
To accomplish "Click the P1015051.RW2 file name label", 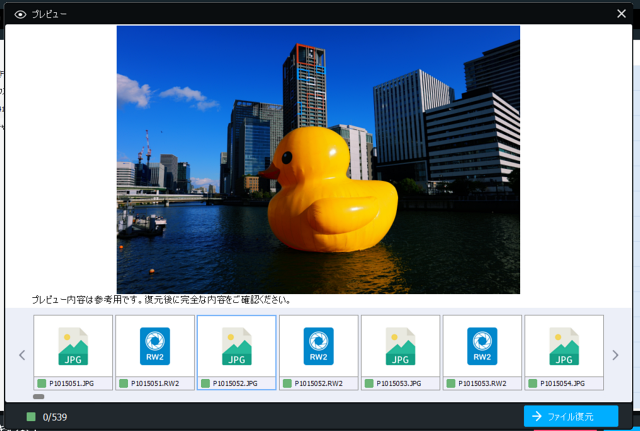I will tap(155, 383).
